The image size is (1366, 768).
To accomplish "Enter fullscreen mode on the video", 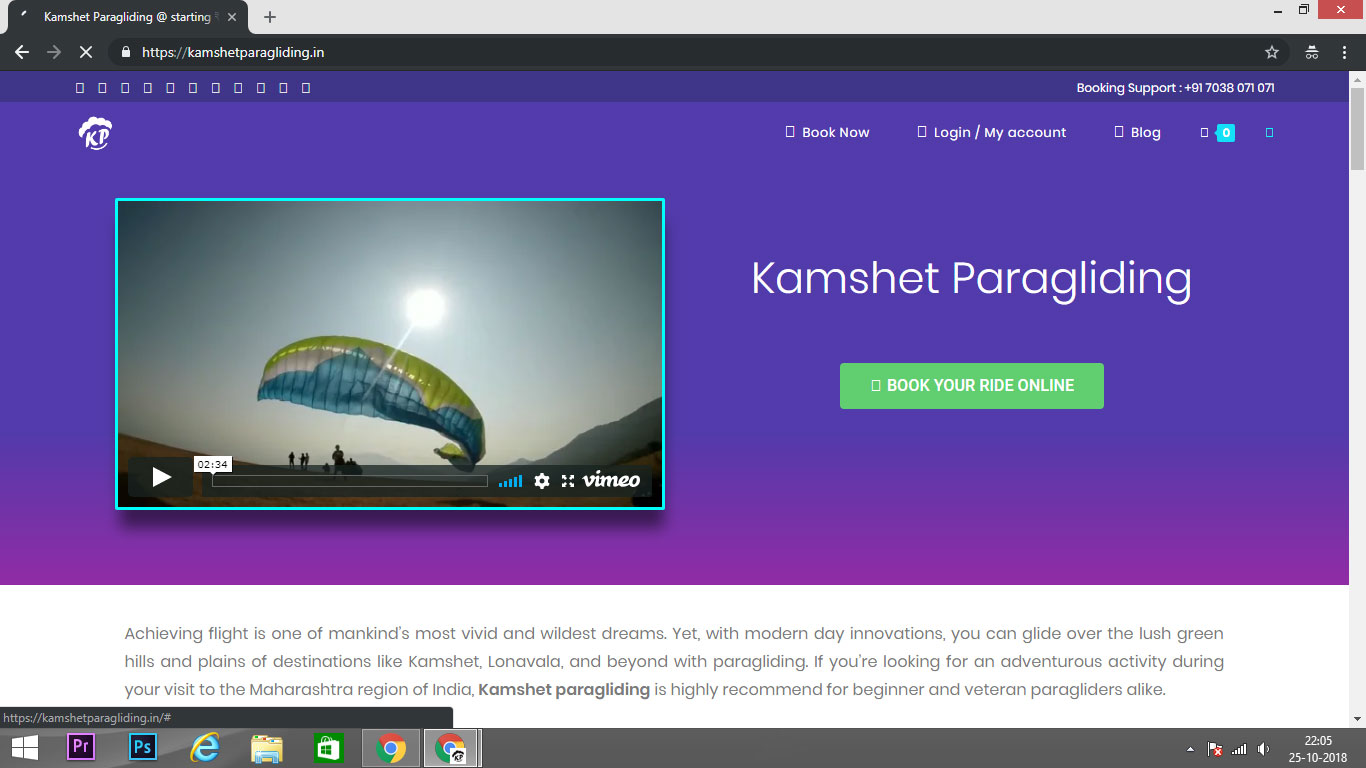I will [568, 481].
